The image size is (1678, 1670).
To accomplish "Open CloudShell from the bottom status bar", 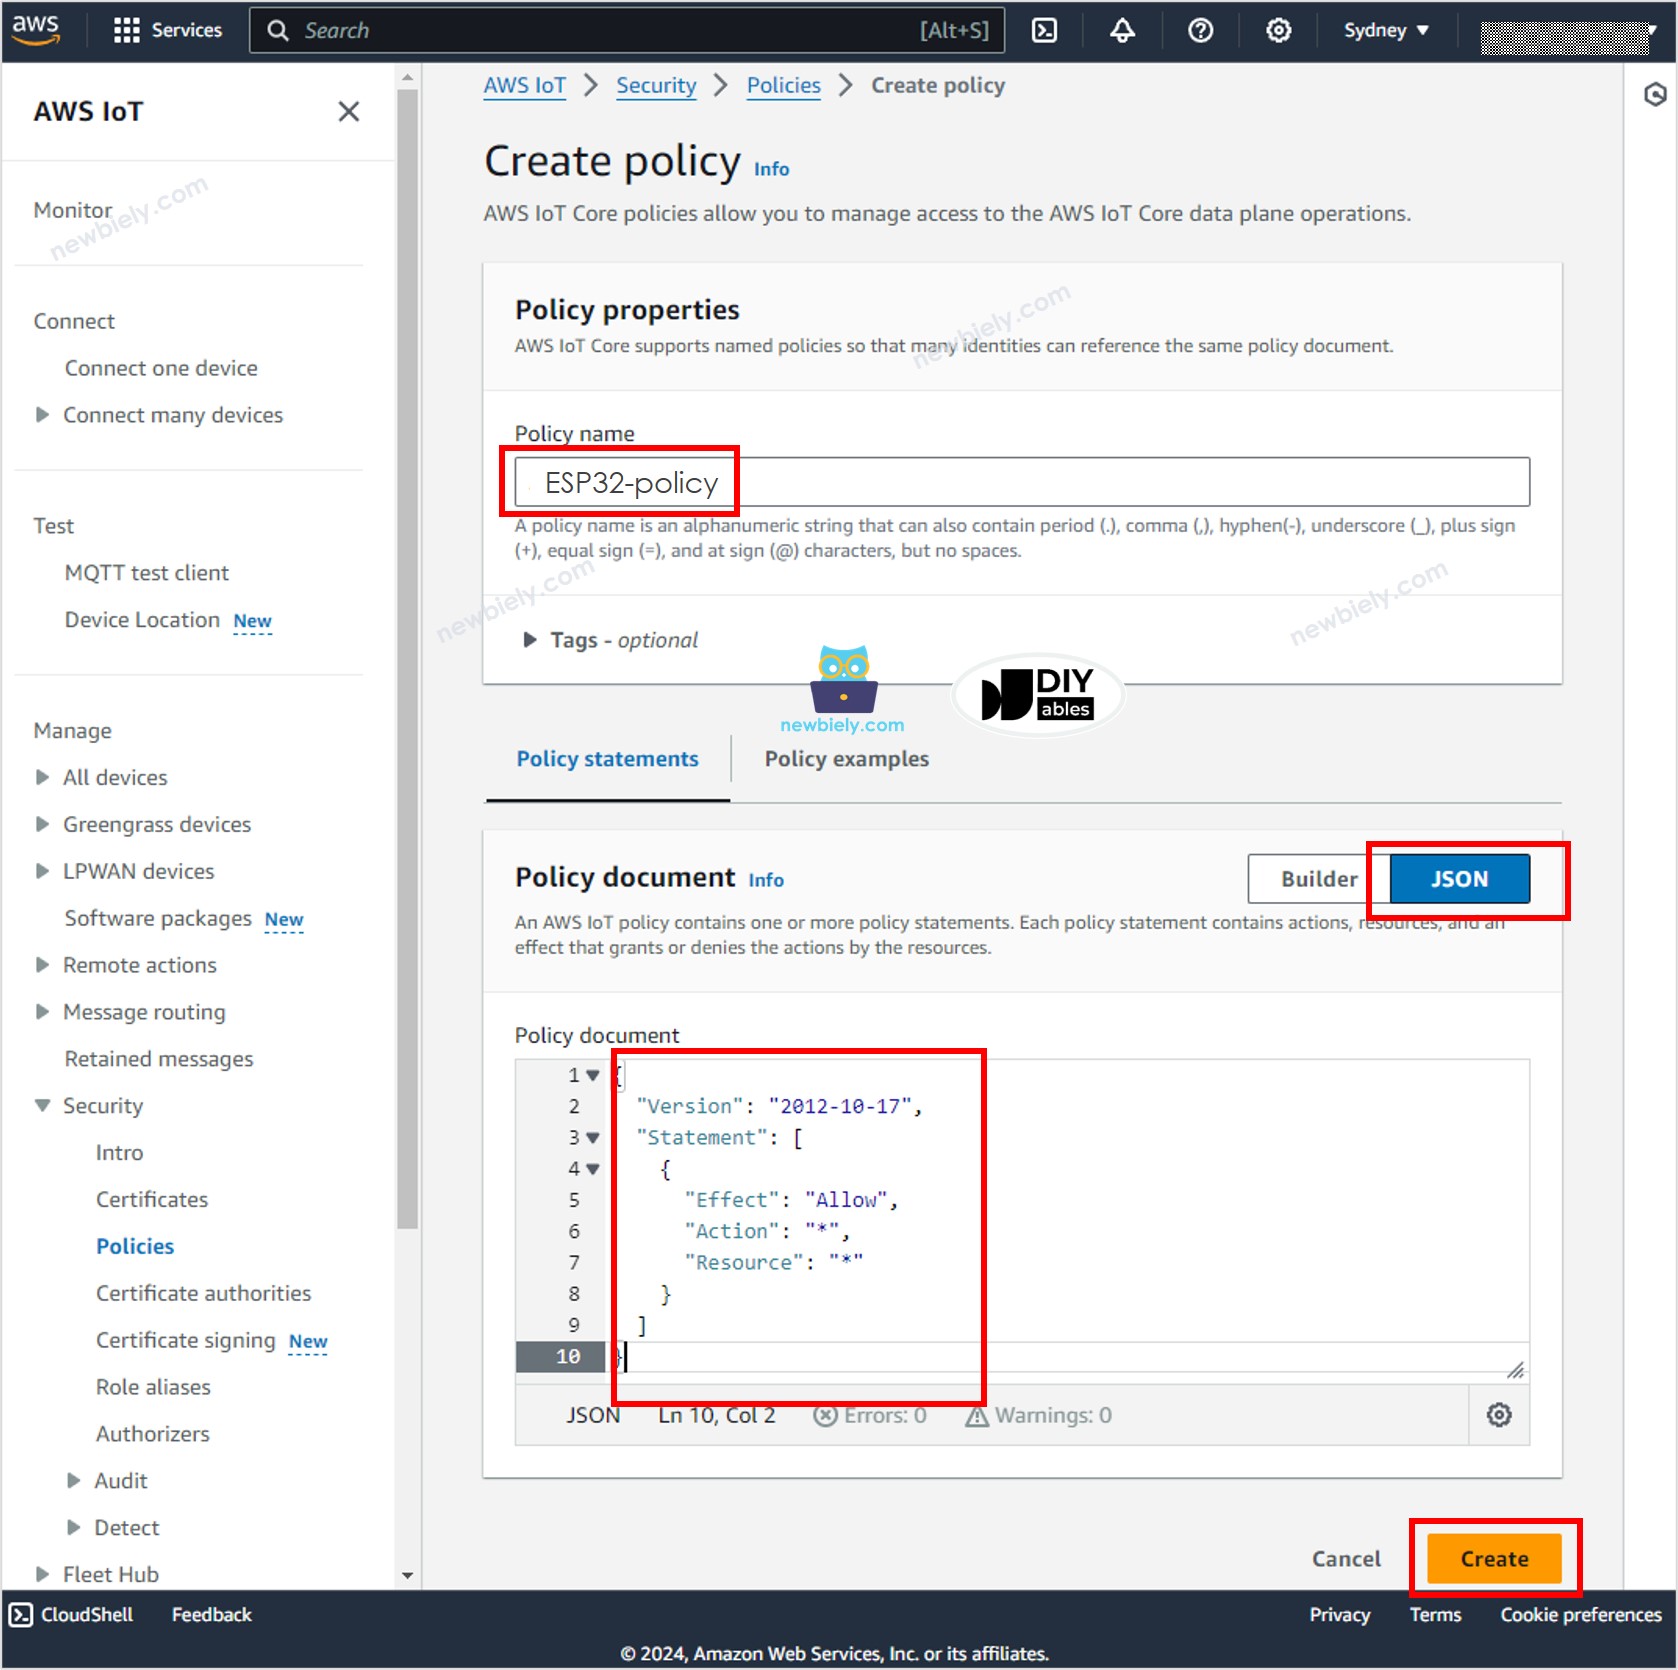I will click(x=70, y=1613).
